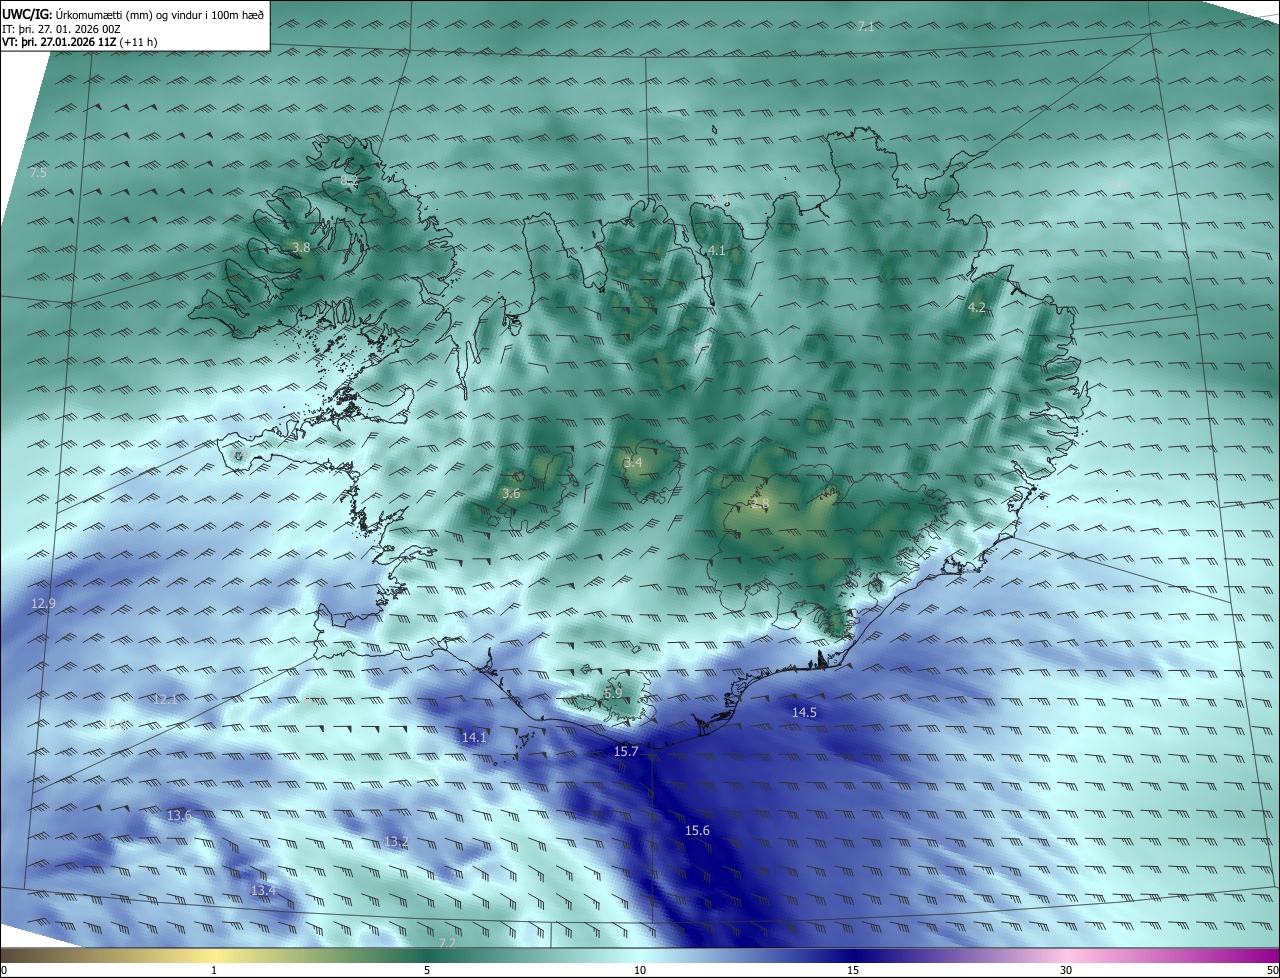The image size is (1280, 978).
Task: Click the colour scale tick label 1
Action: point(214,970)
